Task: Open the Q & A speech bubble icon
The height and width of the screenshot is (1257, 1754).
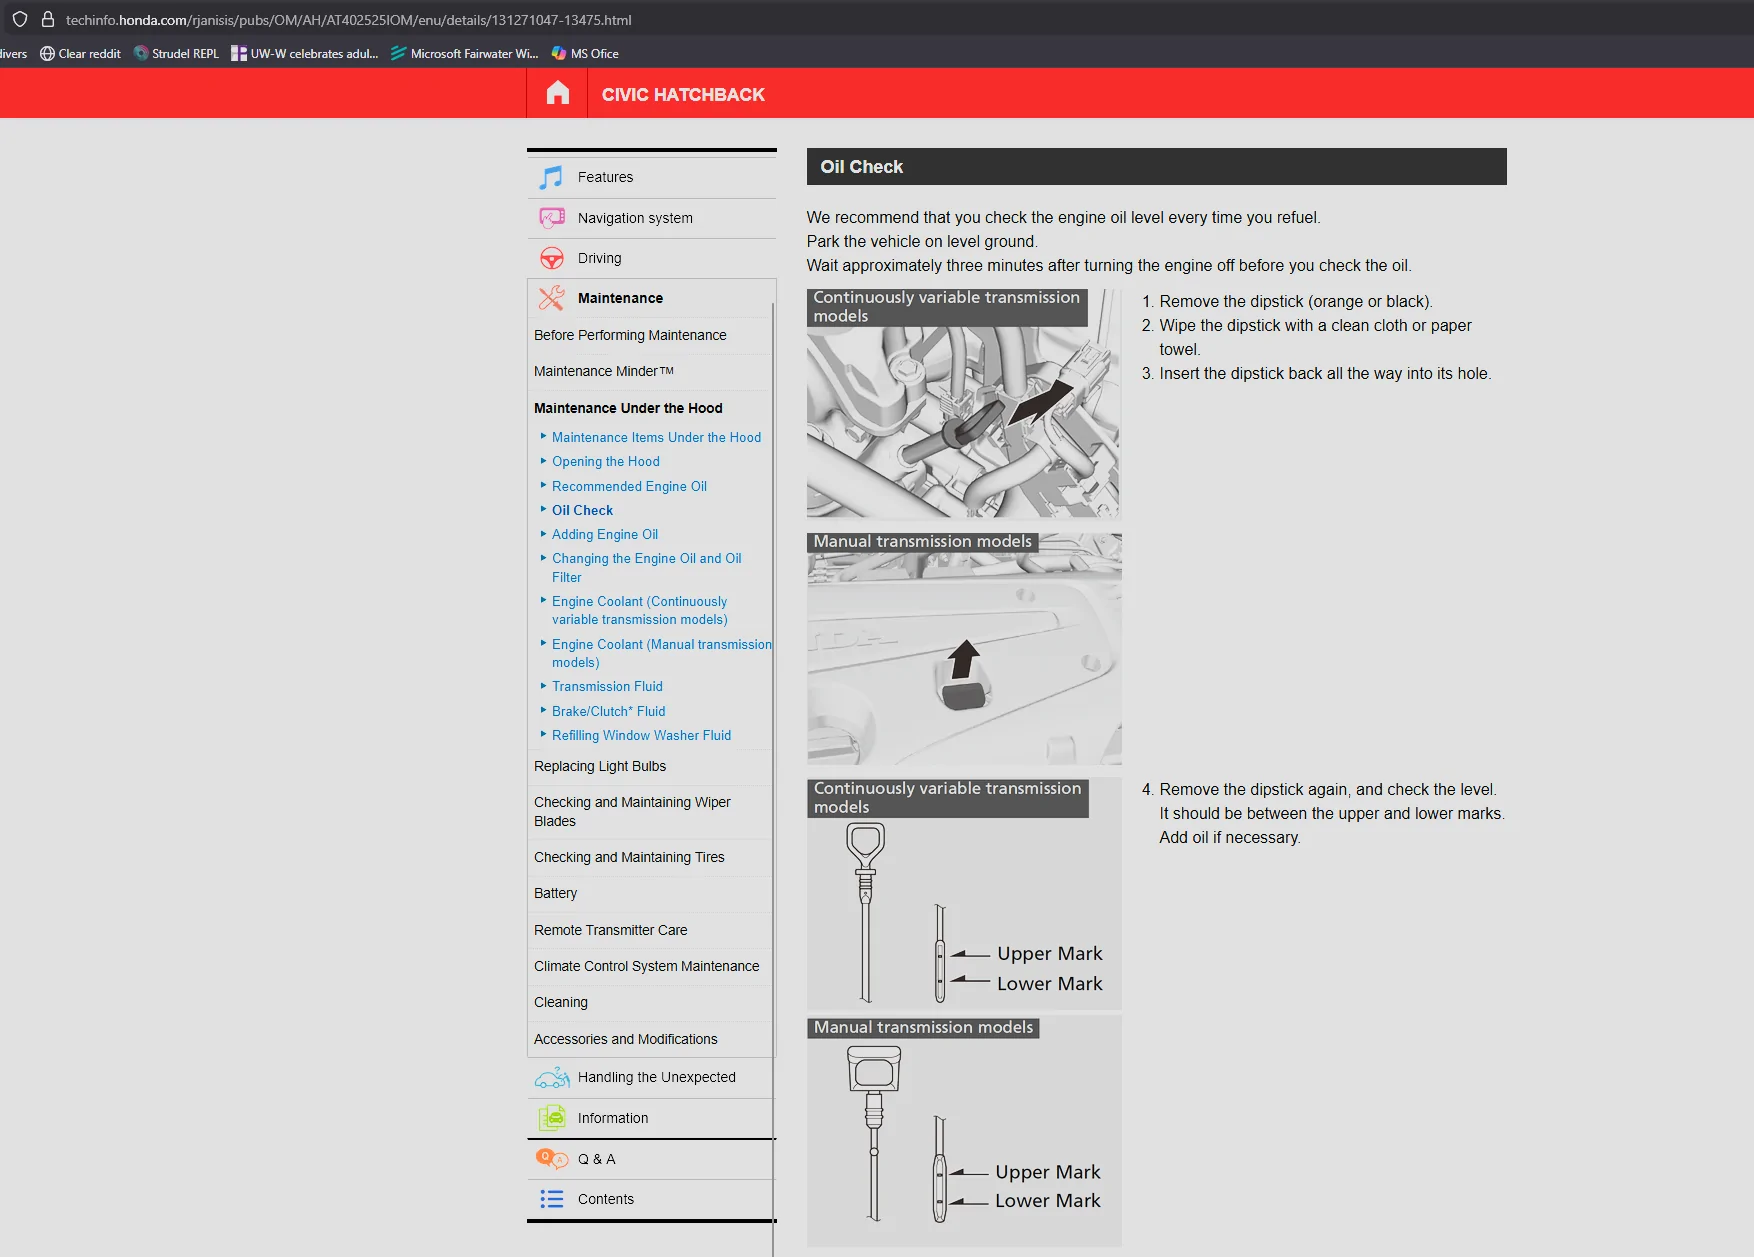Action: click(x=552, y=1159)
